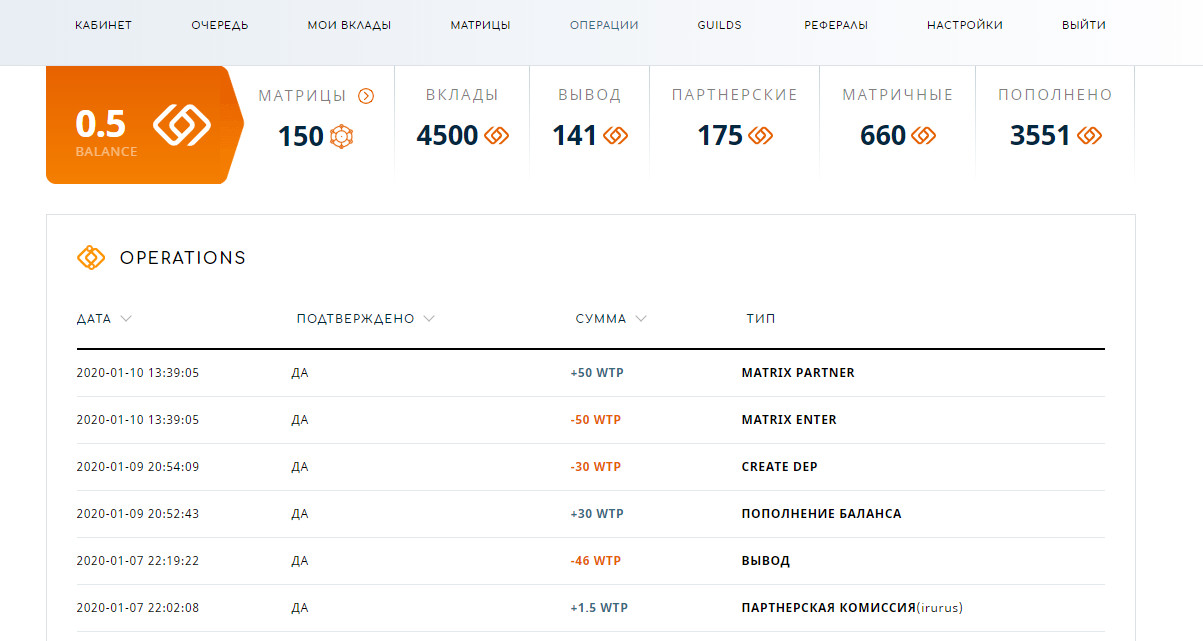Click the OPERATIONS section title
Image resolution: width=1203 pixels, height=641 pixels.
(x=183, y=258)
